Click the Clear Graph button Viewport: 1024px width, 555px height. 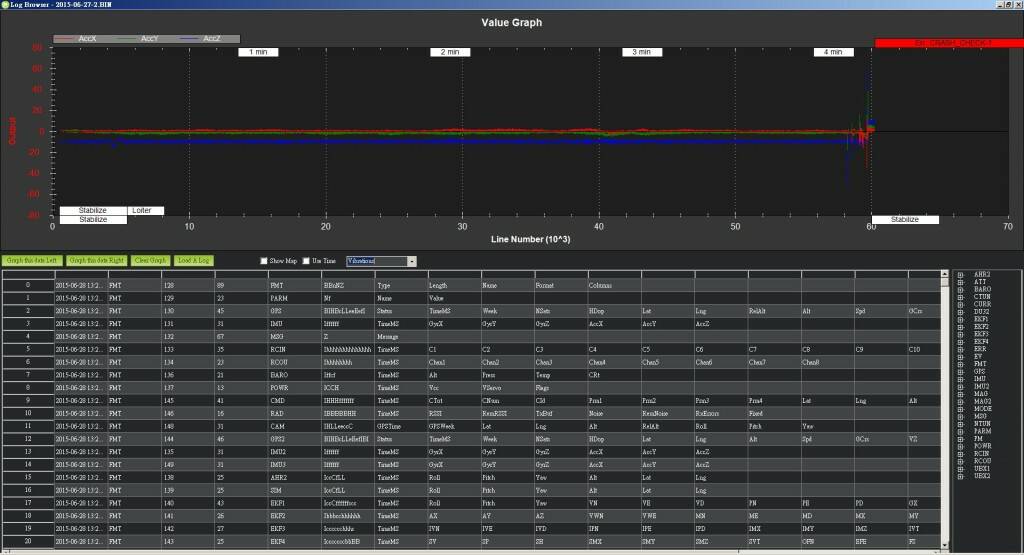pos(150,261)
